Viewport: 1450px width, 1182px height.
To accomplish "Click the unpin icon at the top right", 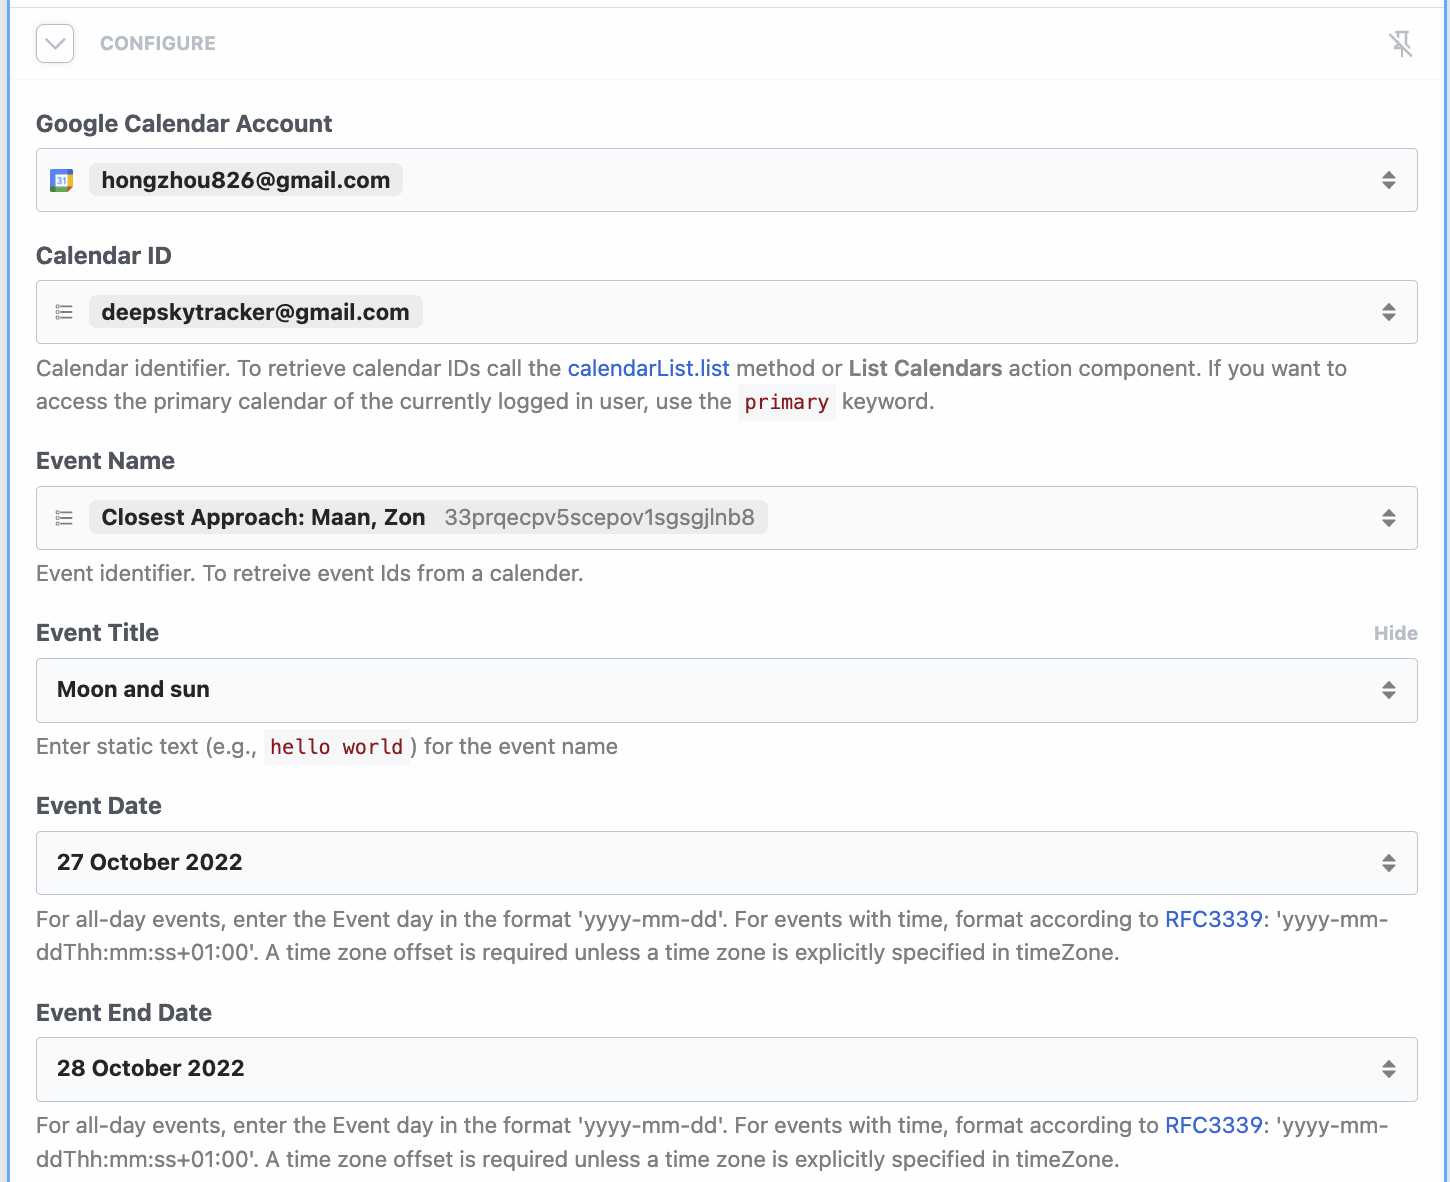I will 1400,44.
